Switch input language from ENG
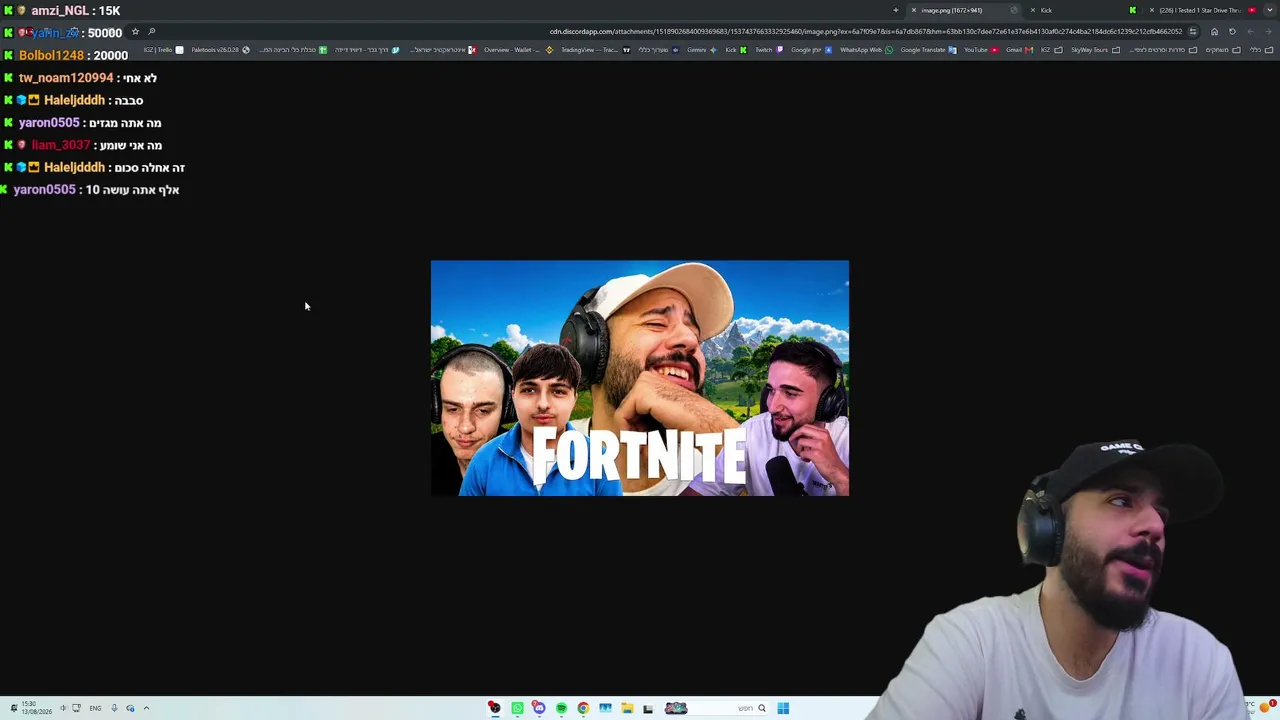The image size is (1280, 720). point(95,708)
